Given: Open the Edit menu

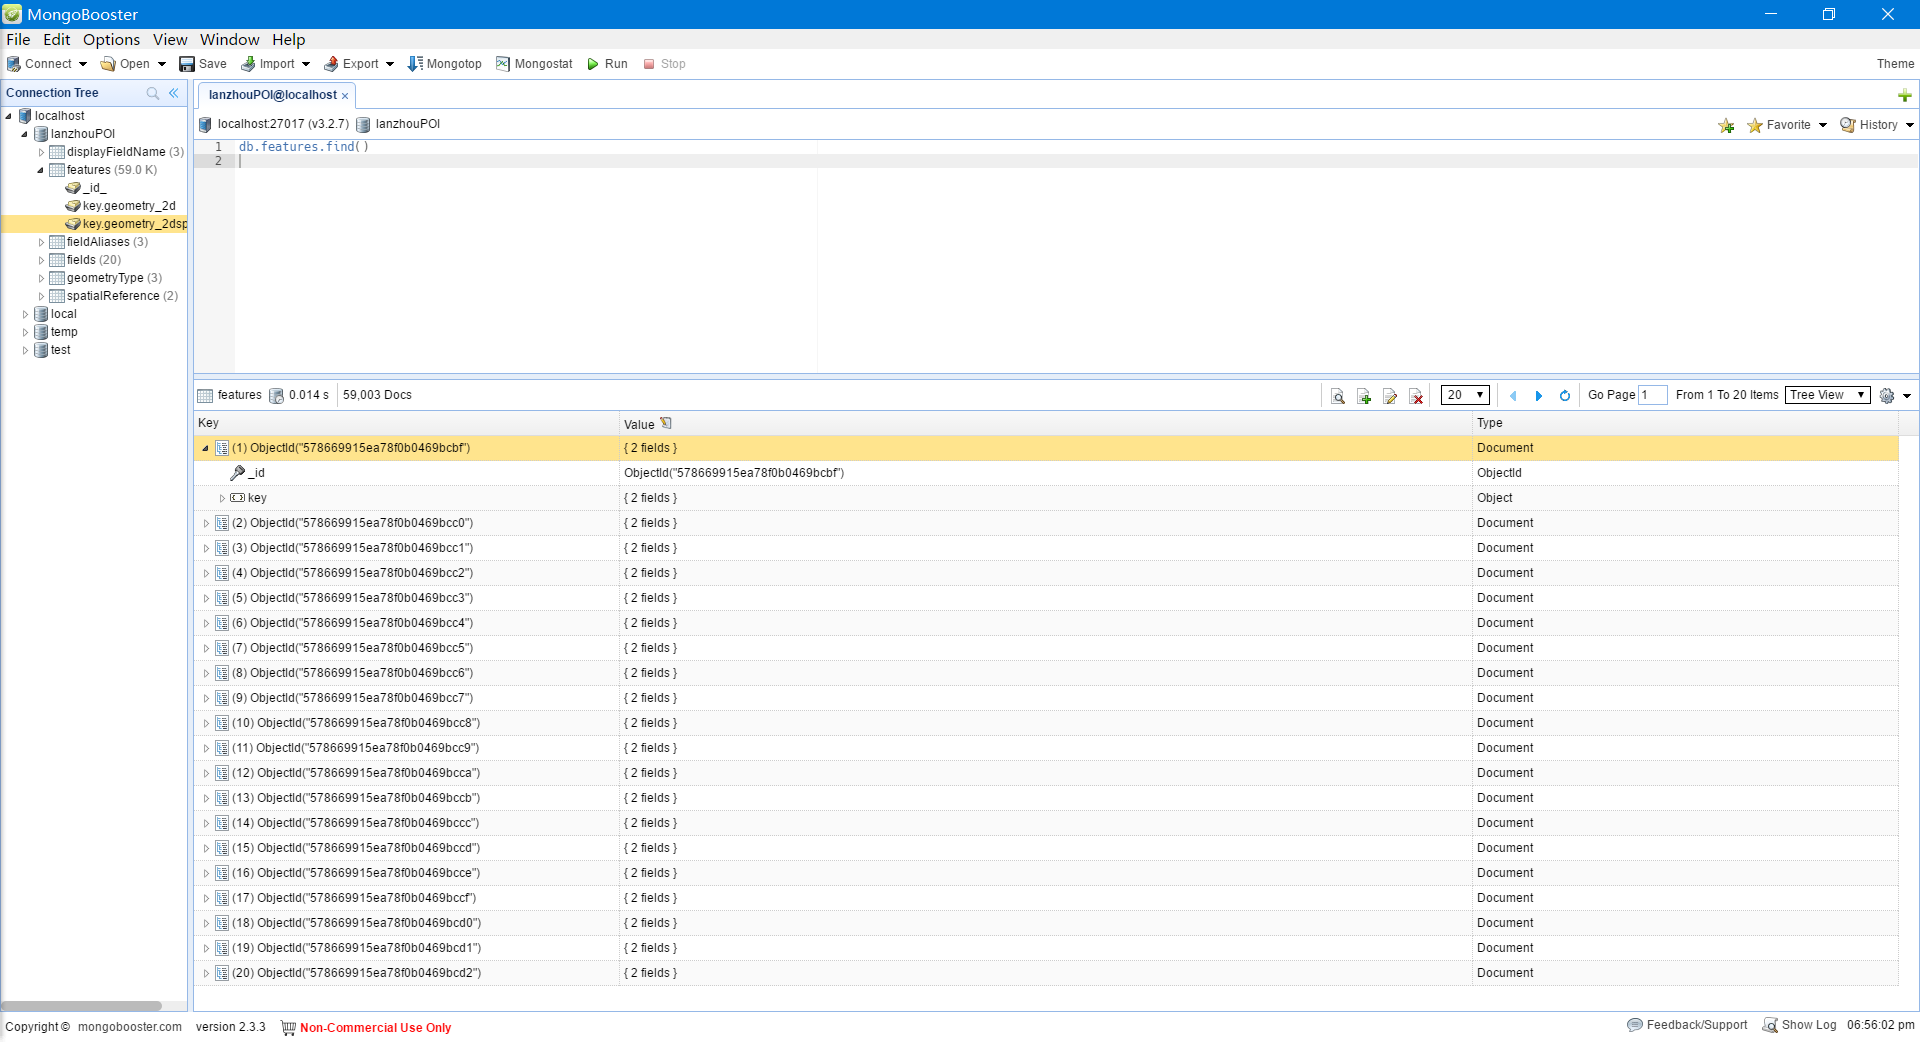Looking at the screenshot, I should [57, 40].
